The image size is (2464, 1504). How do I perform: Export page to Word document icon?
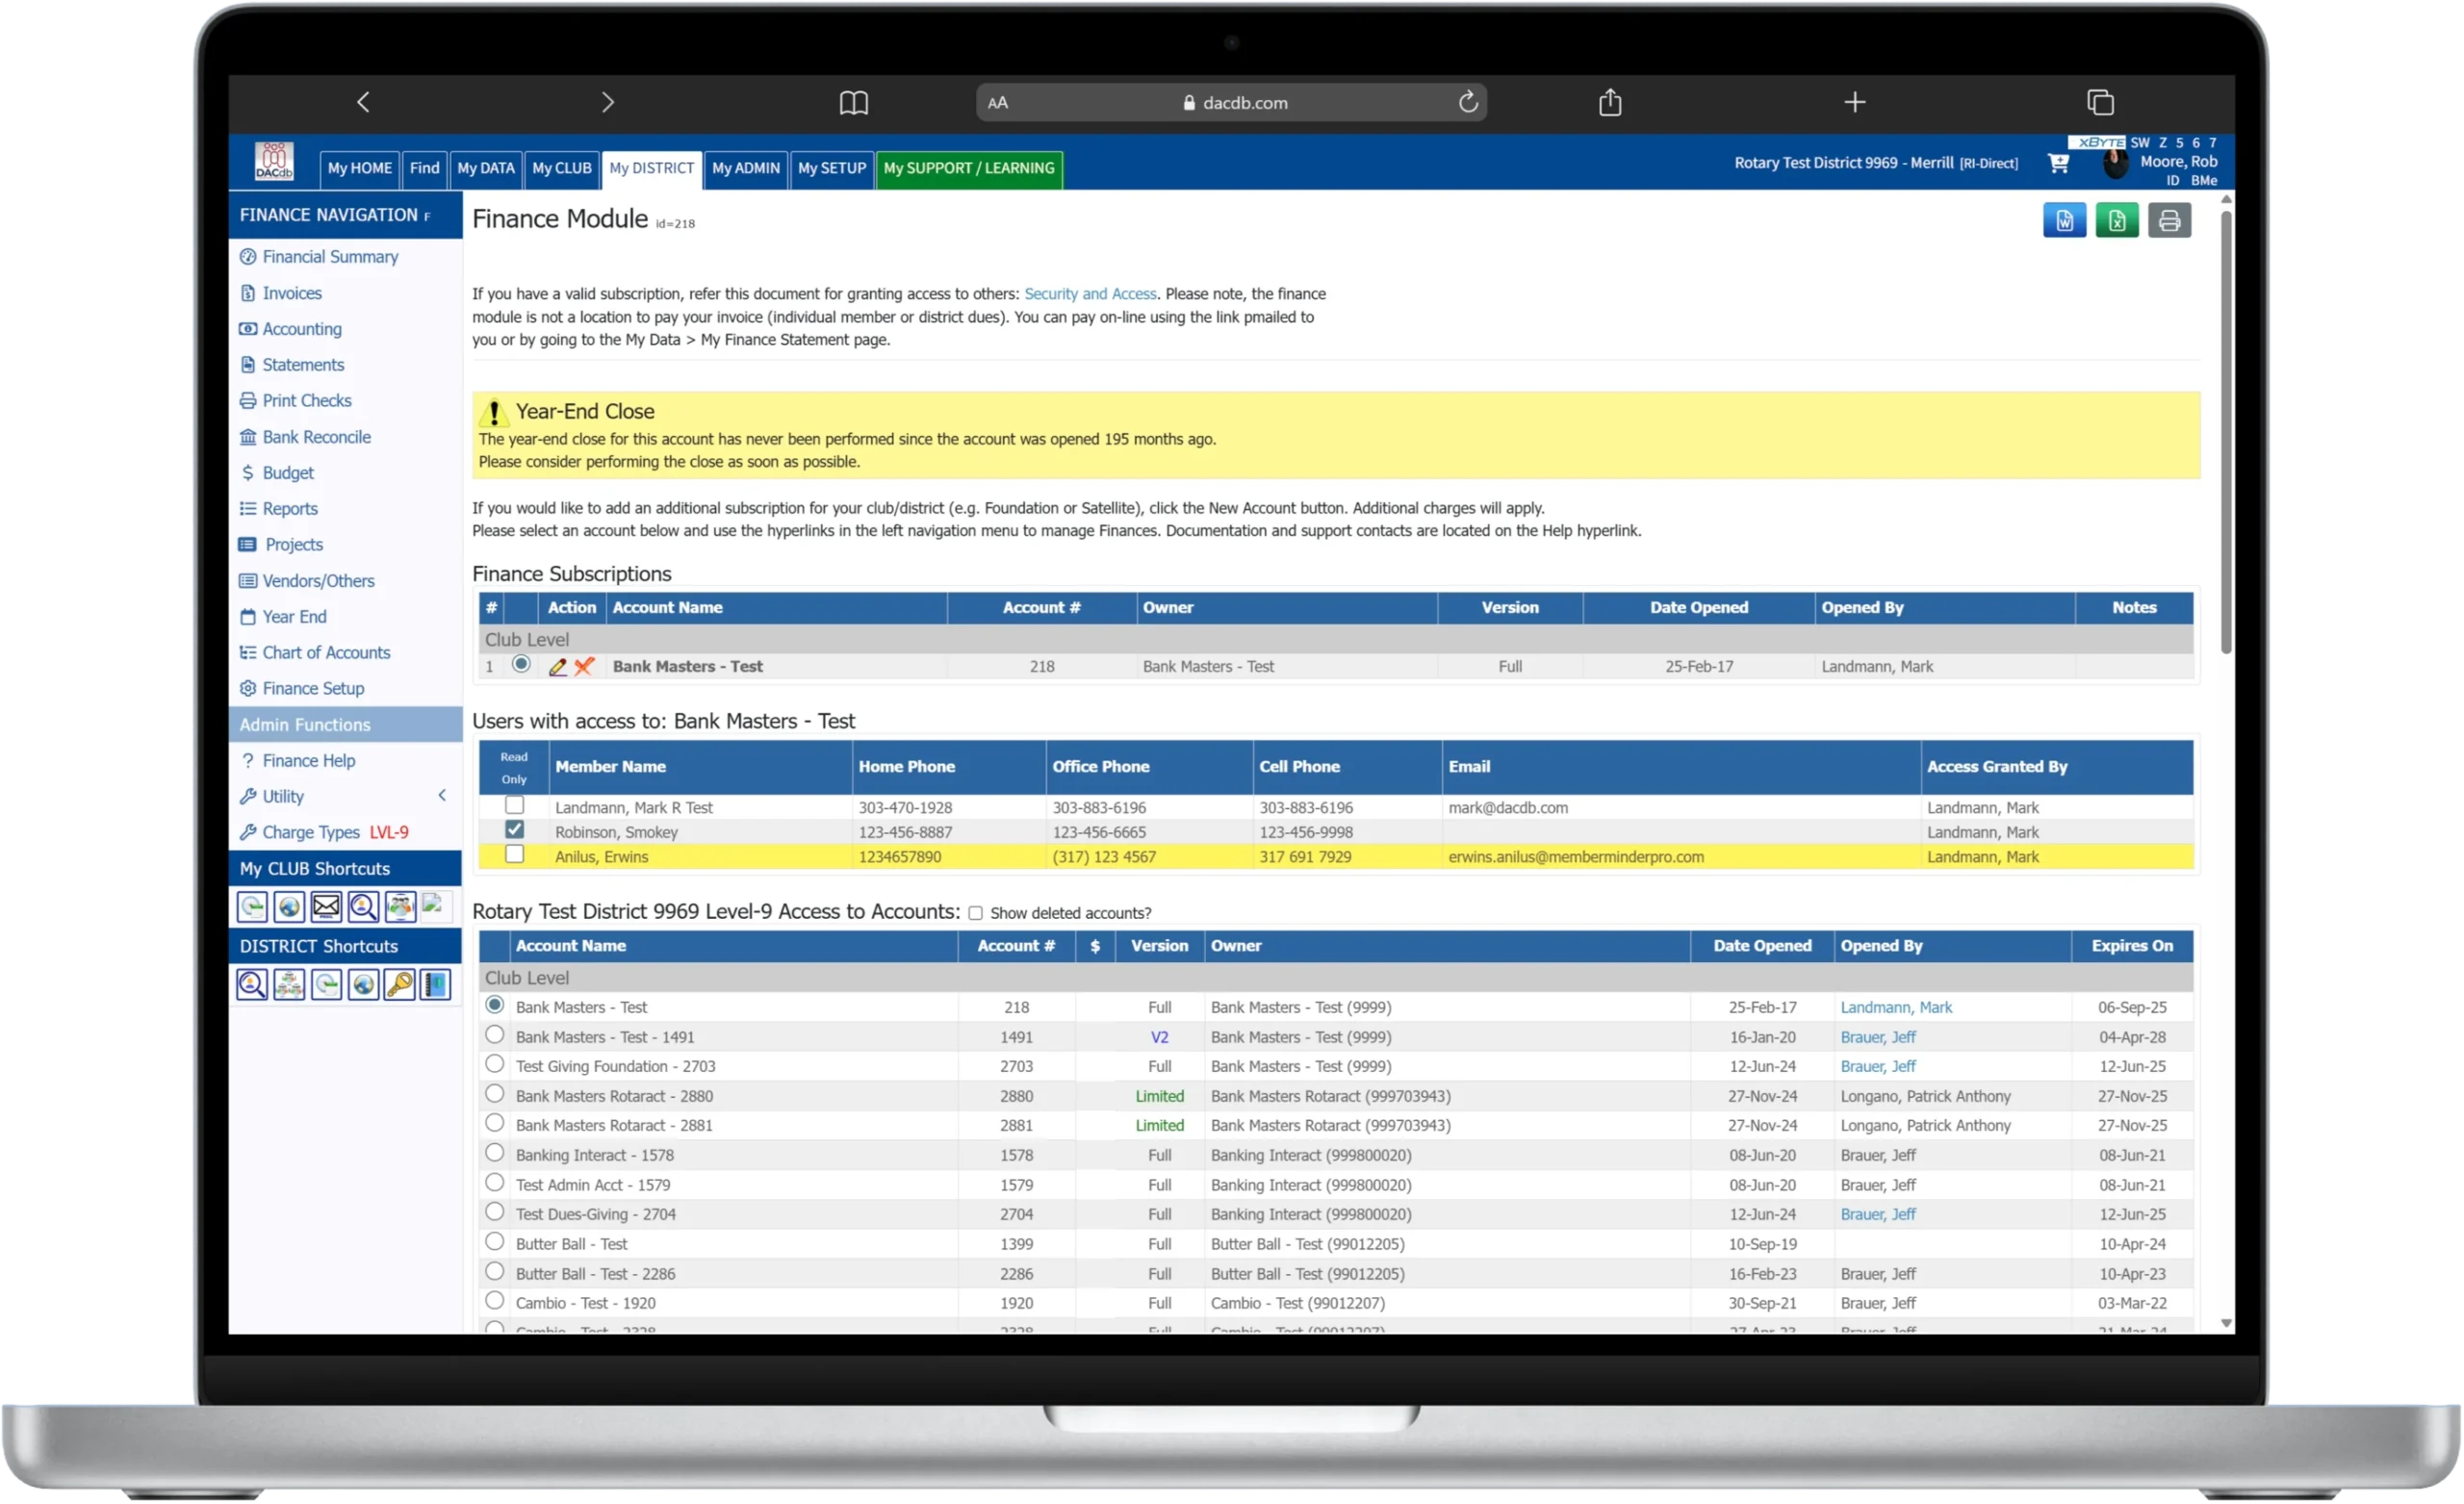(2064, 220)
